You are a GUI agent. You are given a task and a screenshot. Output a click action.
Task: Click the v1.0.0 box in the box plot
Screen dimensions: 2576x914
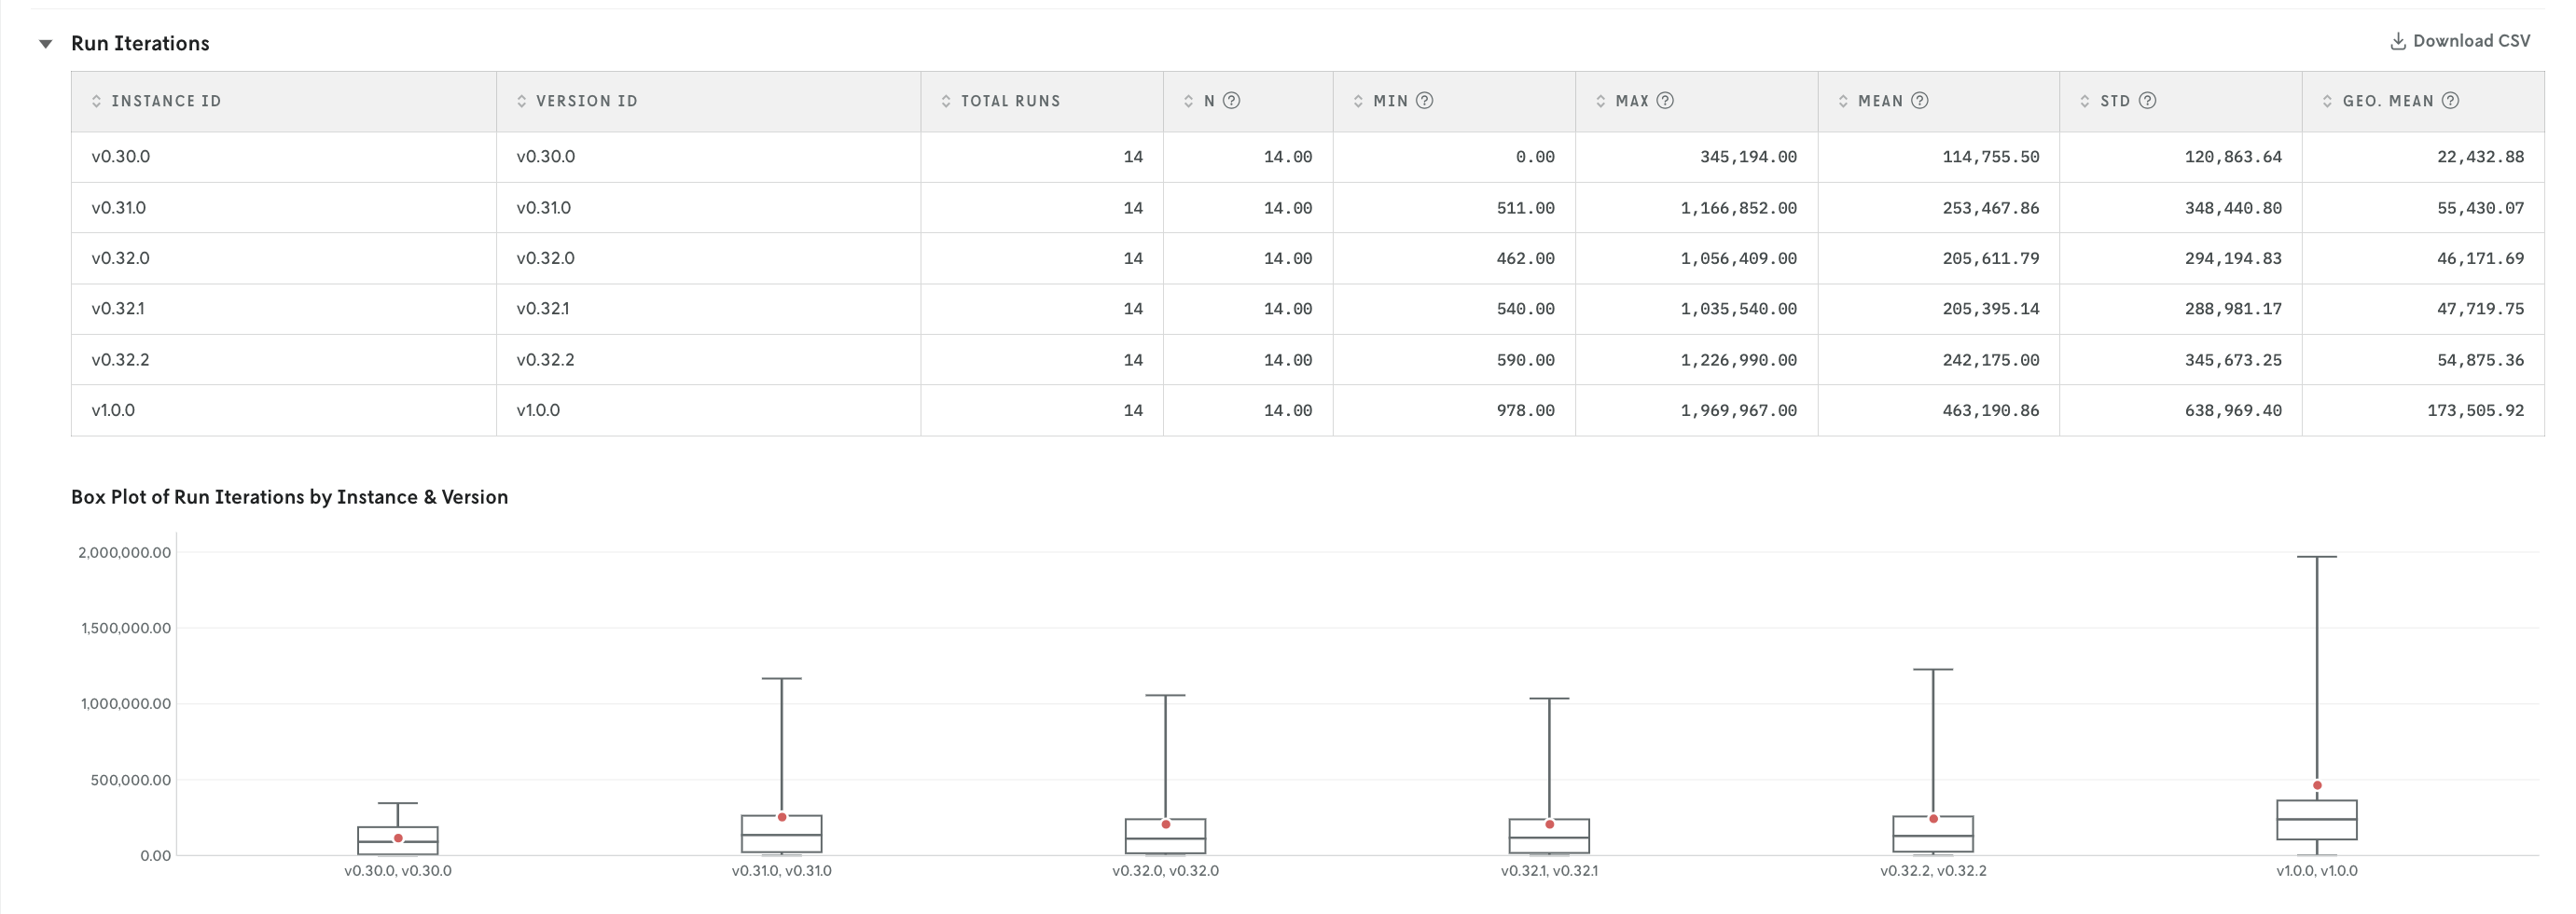click(2317, 820)
